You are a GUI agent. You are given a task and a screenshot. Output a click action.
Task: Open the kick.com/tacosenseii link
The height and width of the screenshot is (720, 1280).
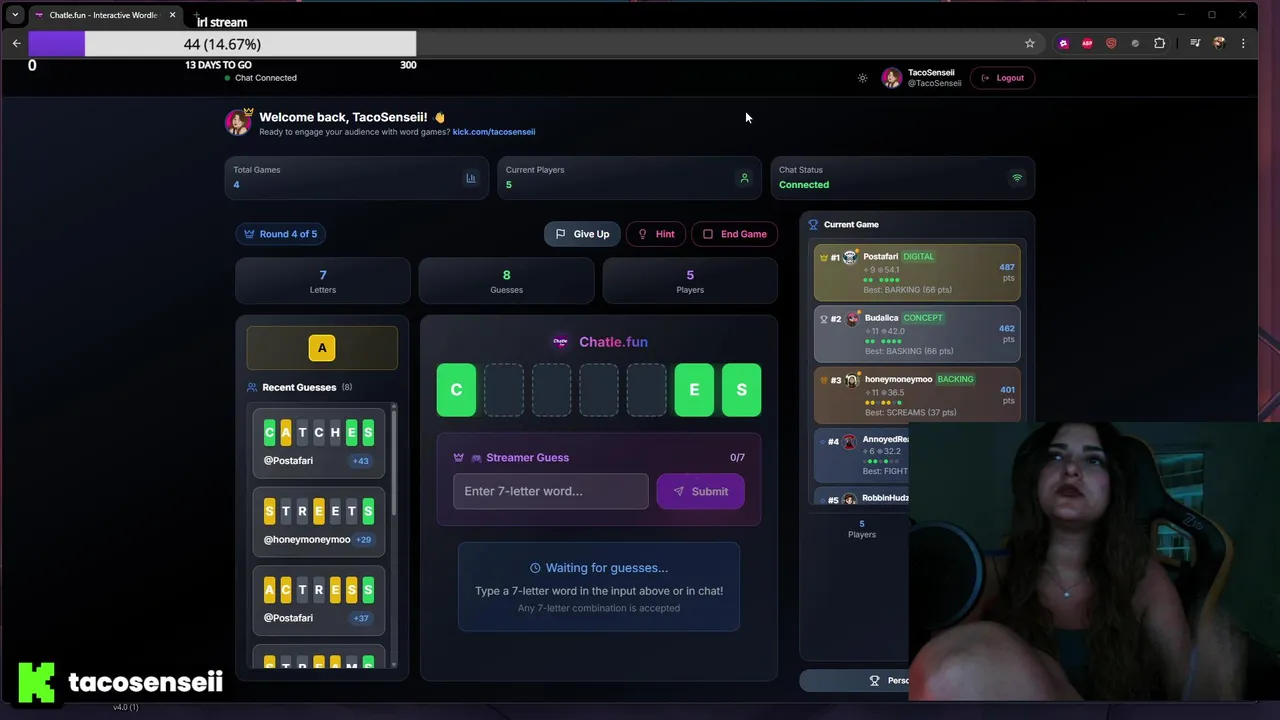[493, 132]
